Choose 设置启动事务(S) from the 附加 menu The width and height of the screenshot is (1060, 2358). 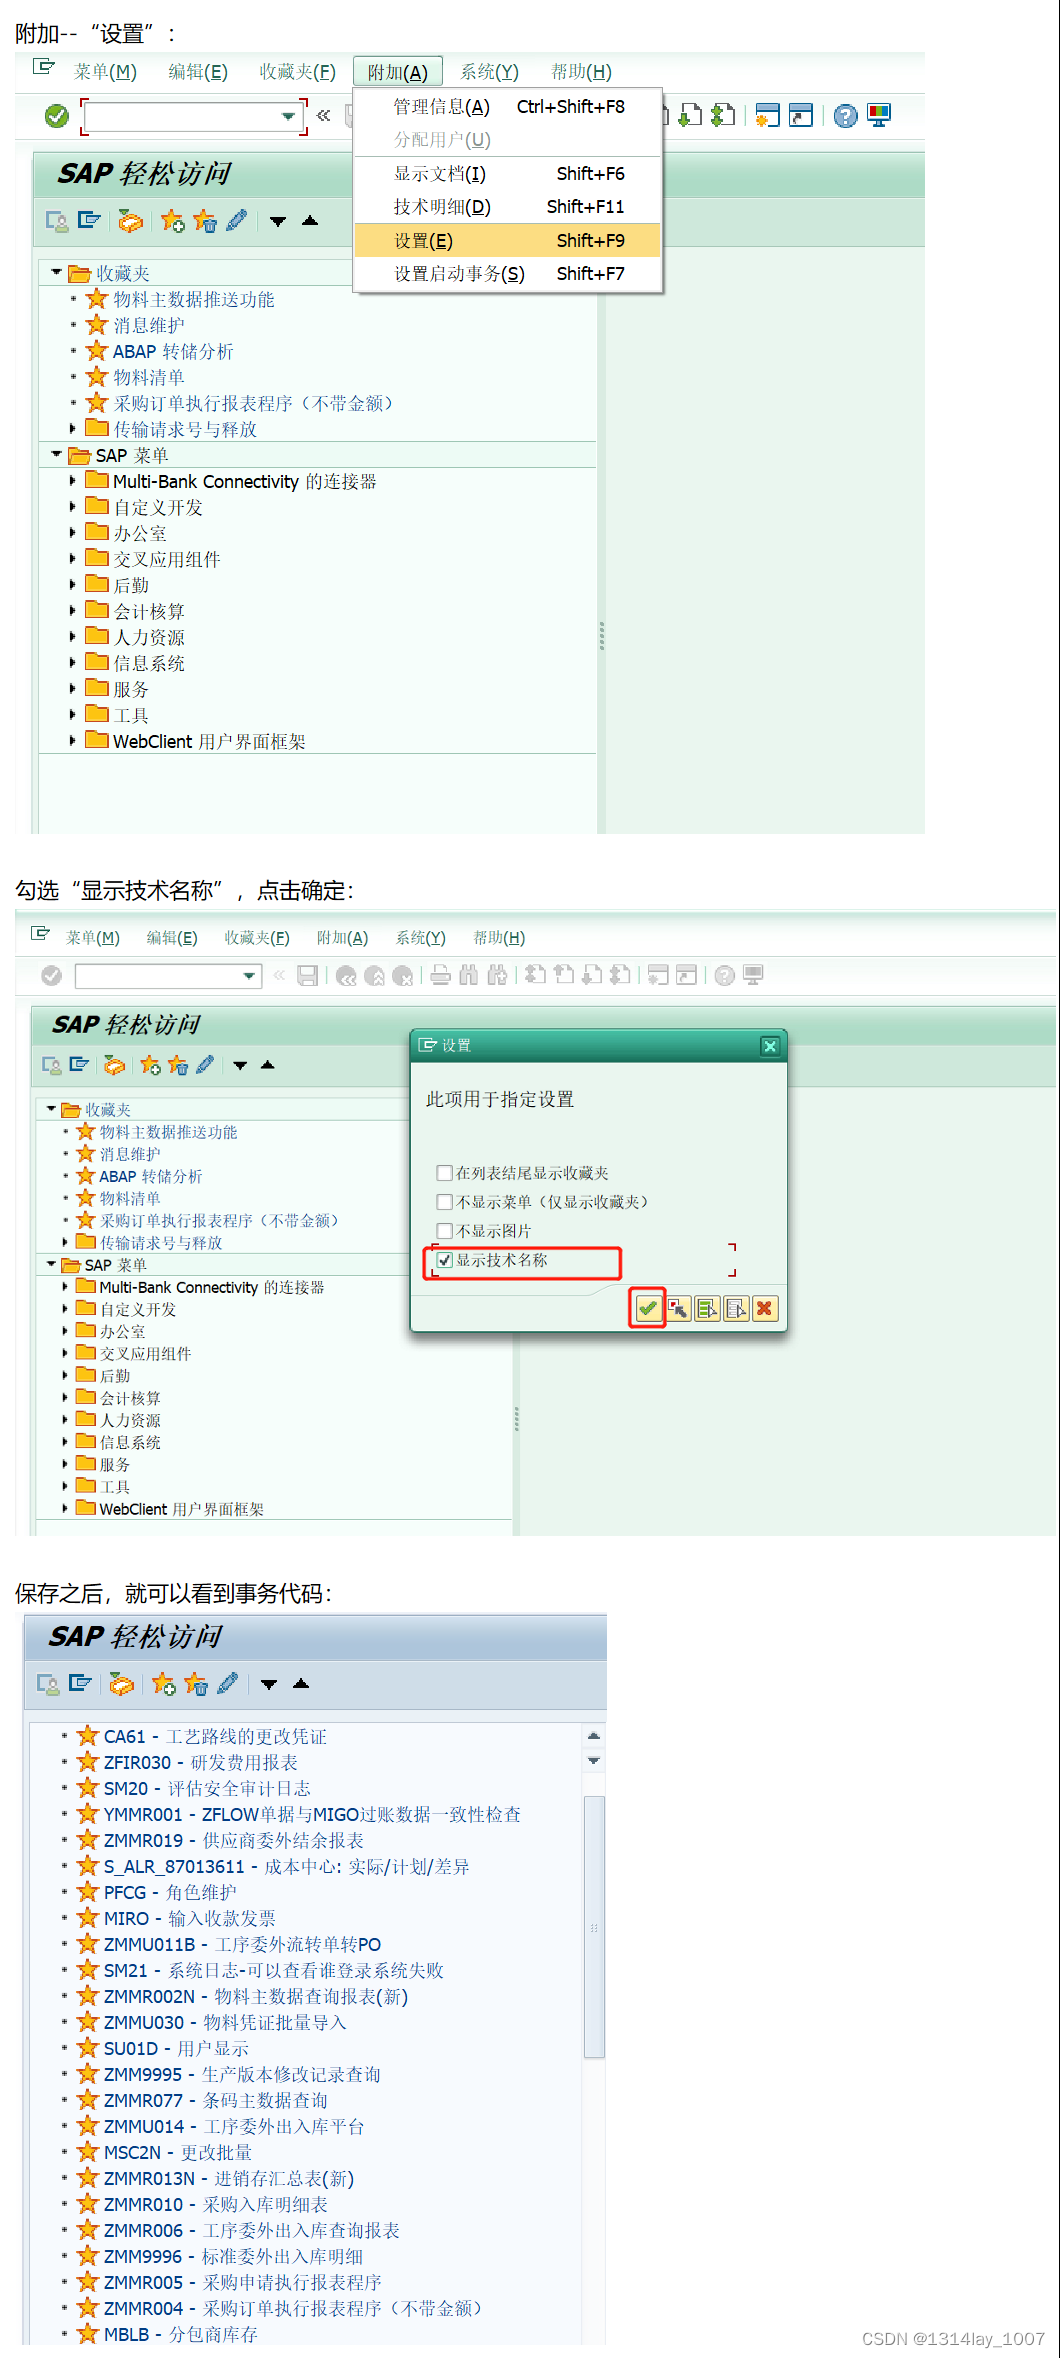(508, 274)
